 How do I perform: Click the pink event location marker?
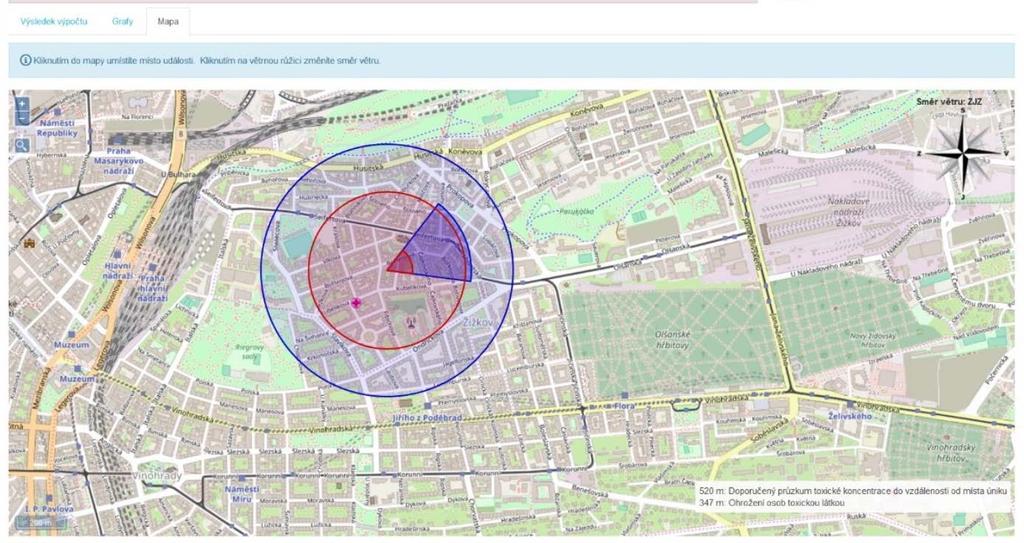tap(356, 303)
